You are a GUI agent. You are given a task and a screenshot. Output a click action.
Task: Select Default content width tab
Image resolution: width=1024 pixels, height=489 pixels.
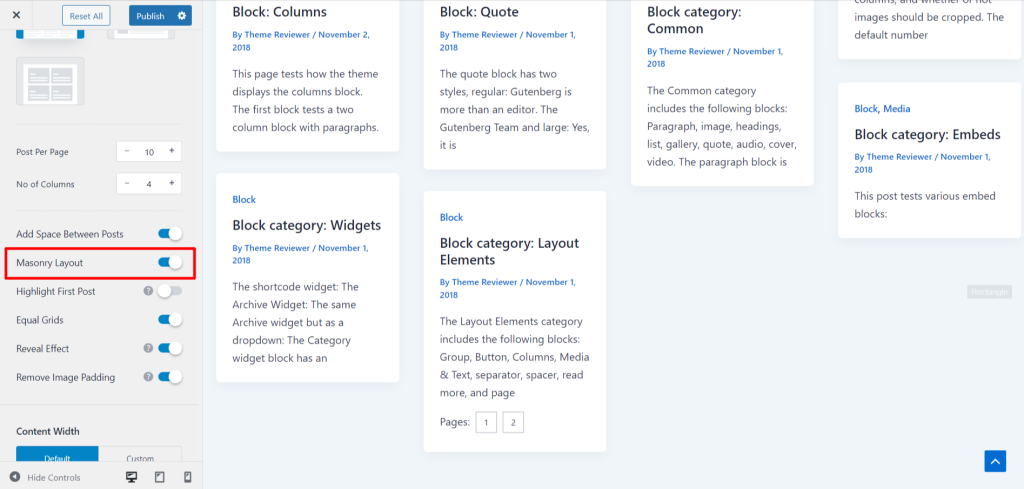tap(57, 458)
